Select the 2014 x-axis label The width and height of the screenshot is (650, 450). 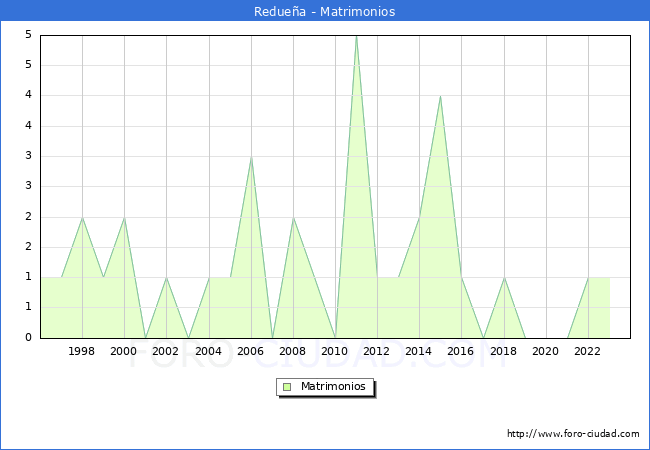tap(419, 352)
